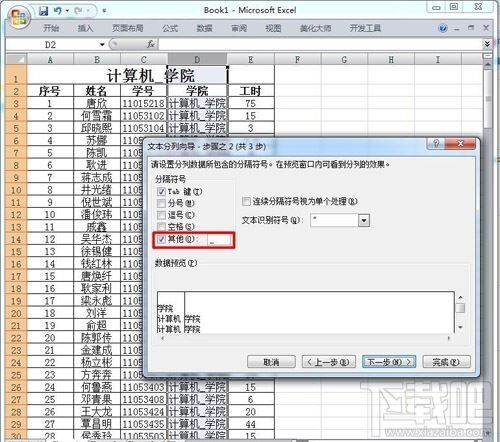
Task: Check 连续分隔符号视为单个处理 option
Action: 246,201
